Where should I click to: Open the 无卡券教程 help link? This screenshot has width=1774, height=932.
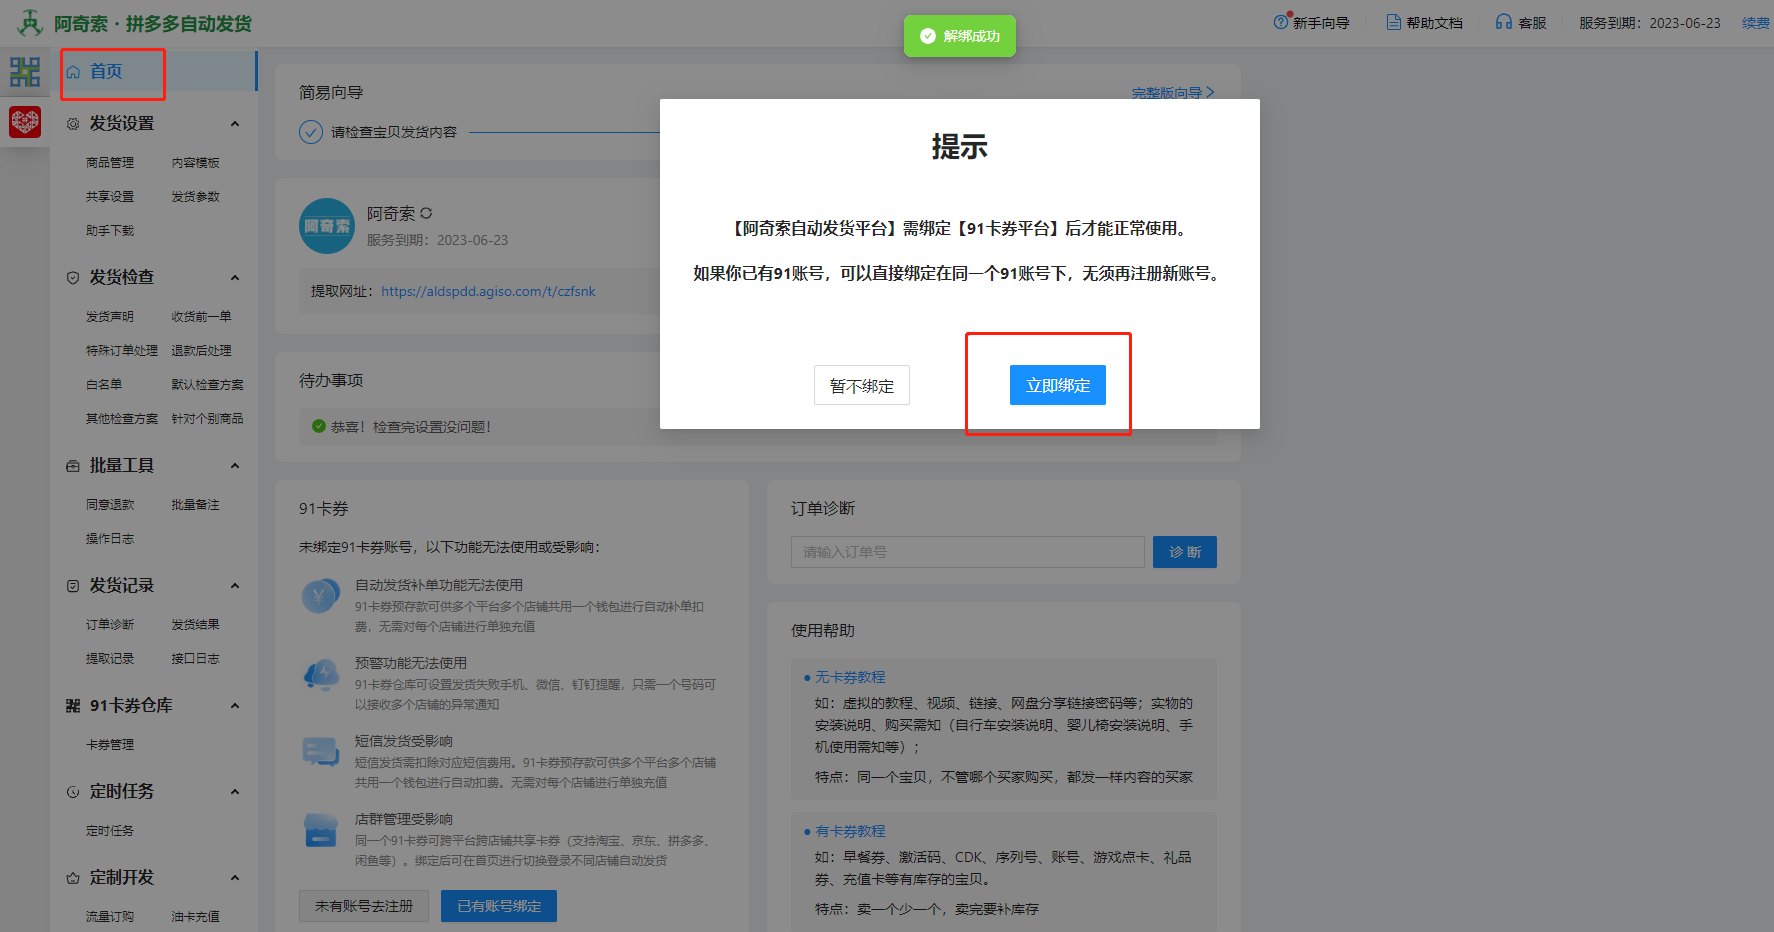[850, 677]
